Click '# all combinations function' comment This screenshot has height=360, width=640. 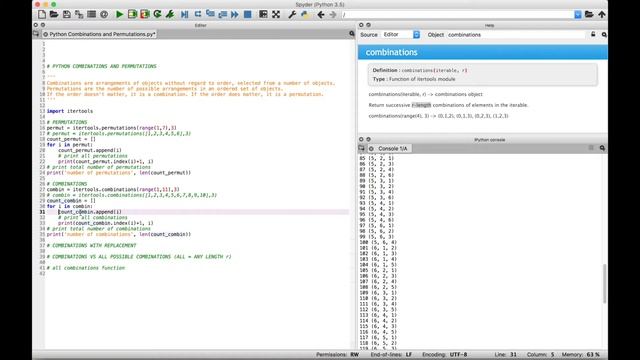(86, 268)
